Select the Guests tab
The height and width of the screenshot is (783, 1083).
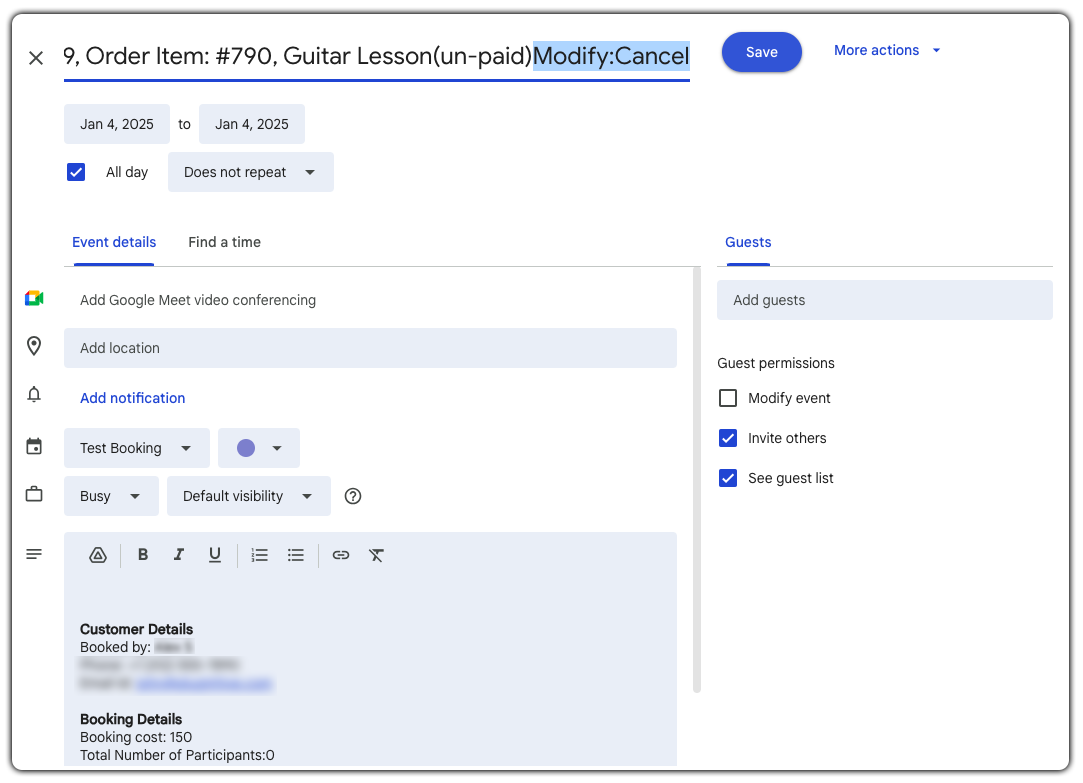748,242
